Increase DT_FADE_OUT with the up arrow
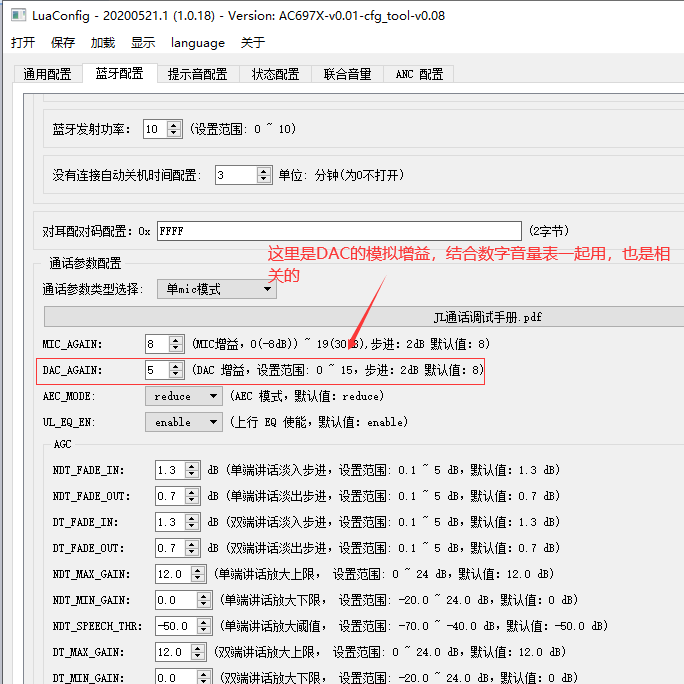The height and width of the screenshot is (684, 684). pyautogui.click(x=192, y=544)
